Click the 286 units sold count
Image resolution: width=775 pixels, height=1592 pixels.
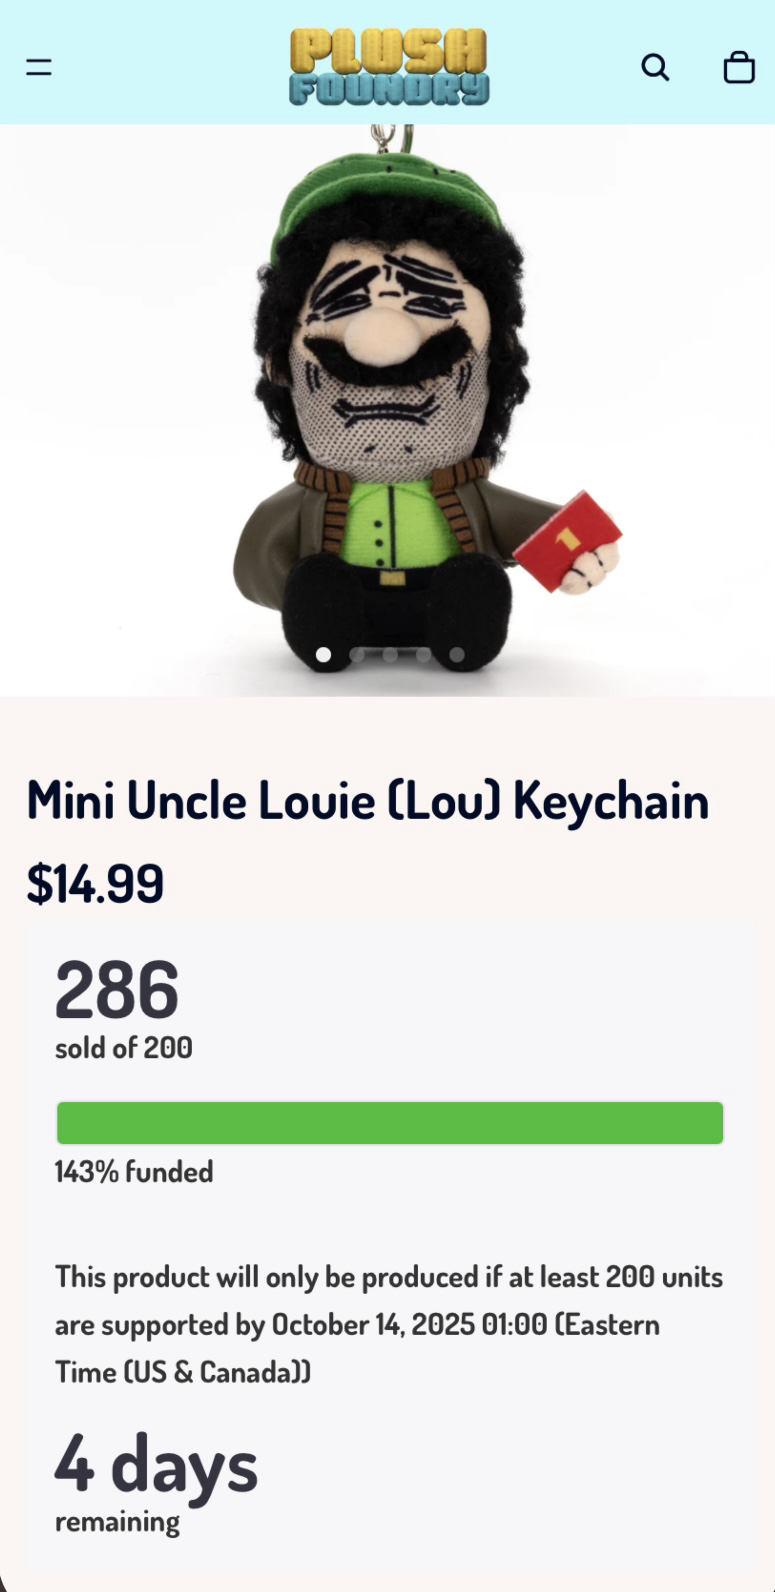click(x=117, y=990)
